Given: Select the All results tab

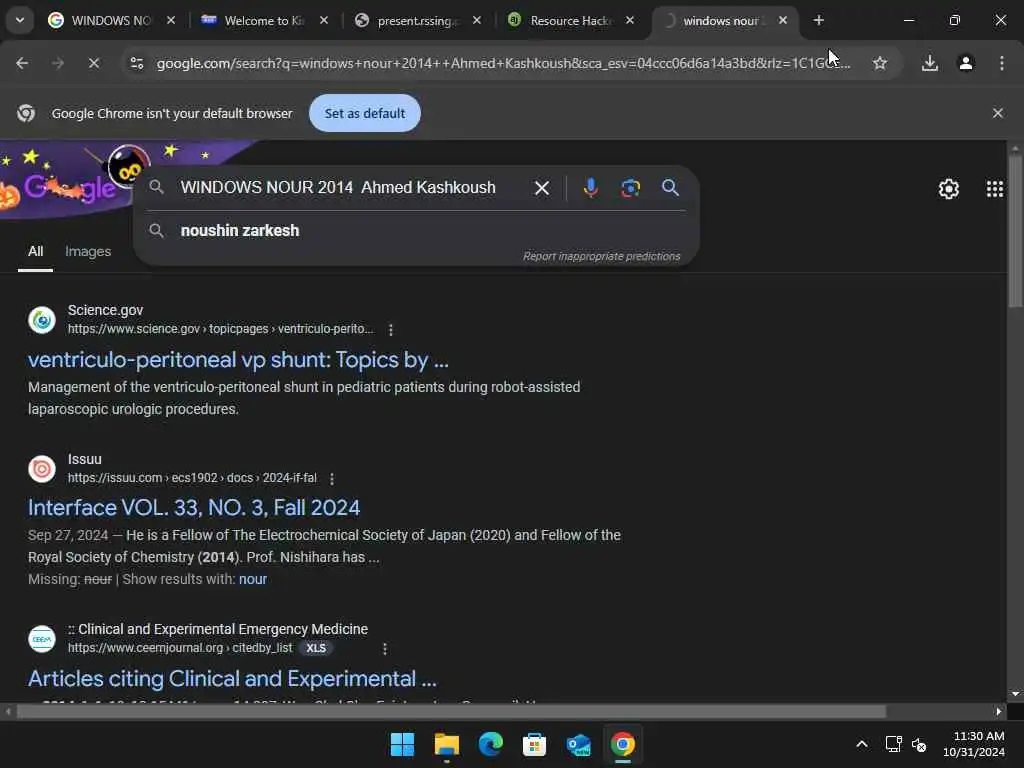Looking at the screenshot, I should 35,251.
